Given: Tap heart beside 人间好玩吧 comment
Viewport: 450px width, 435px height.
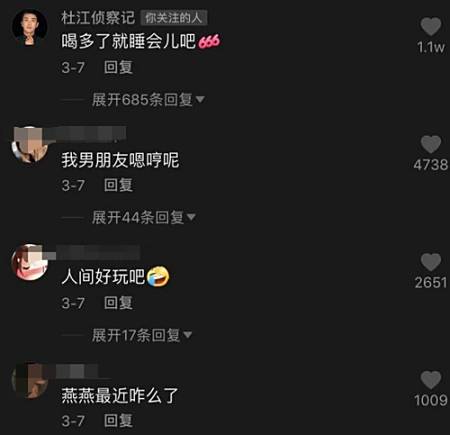Looking at the screenshot, I should click(x=431, y=262).
